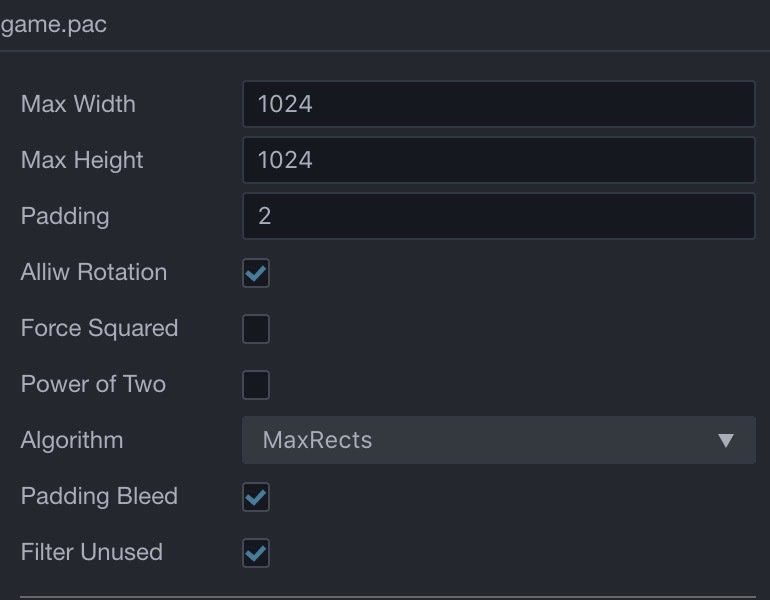Focus the Max Height value box

[498, 160]
